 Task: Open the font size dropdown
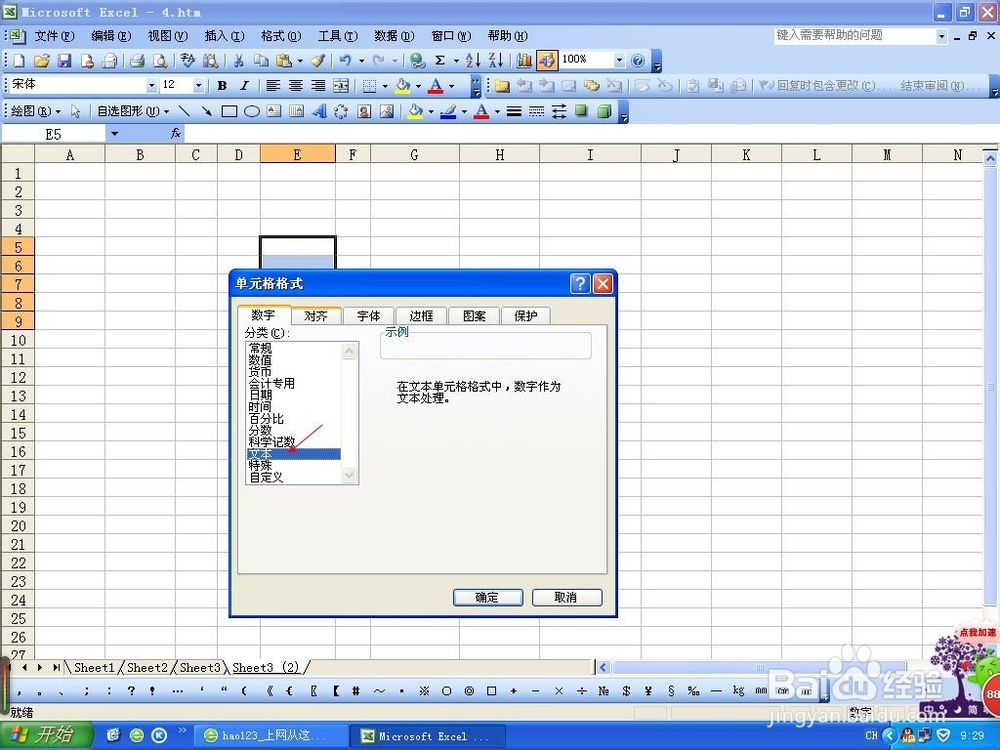pos(198,85)
